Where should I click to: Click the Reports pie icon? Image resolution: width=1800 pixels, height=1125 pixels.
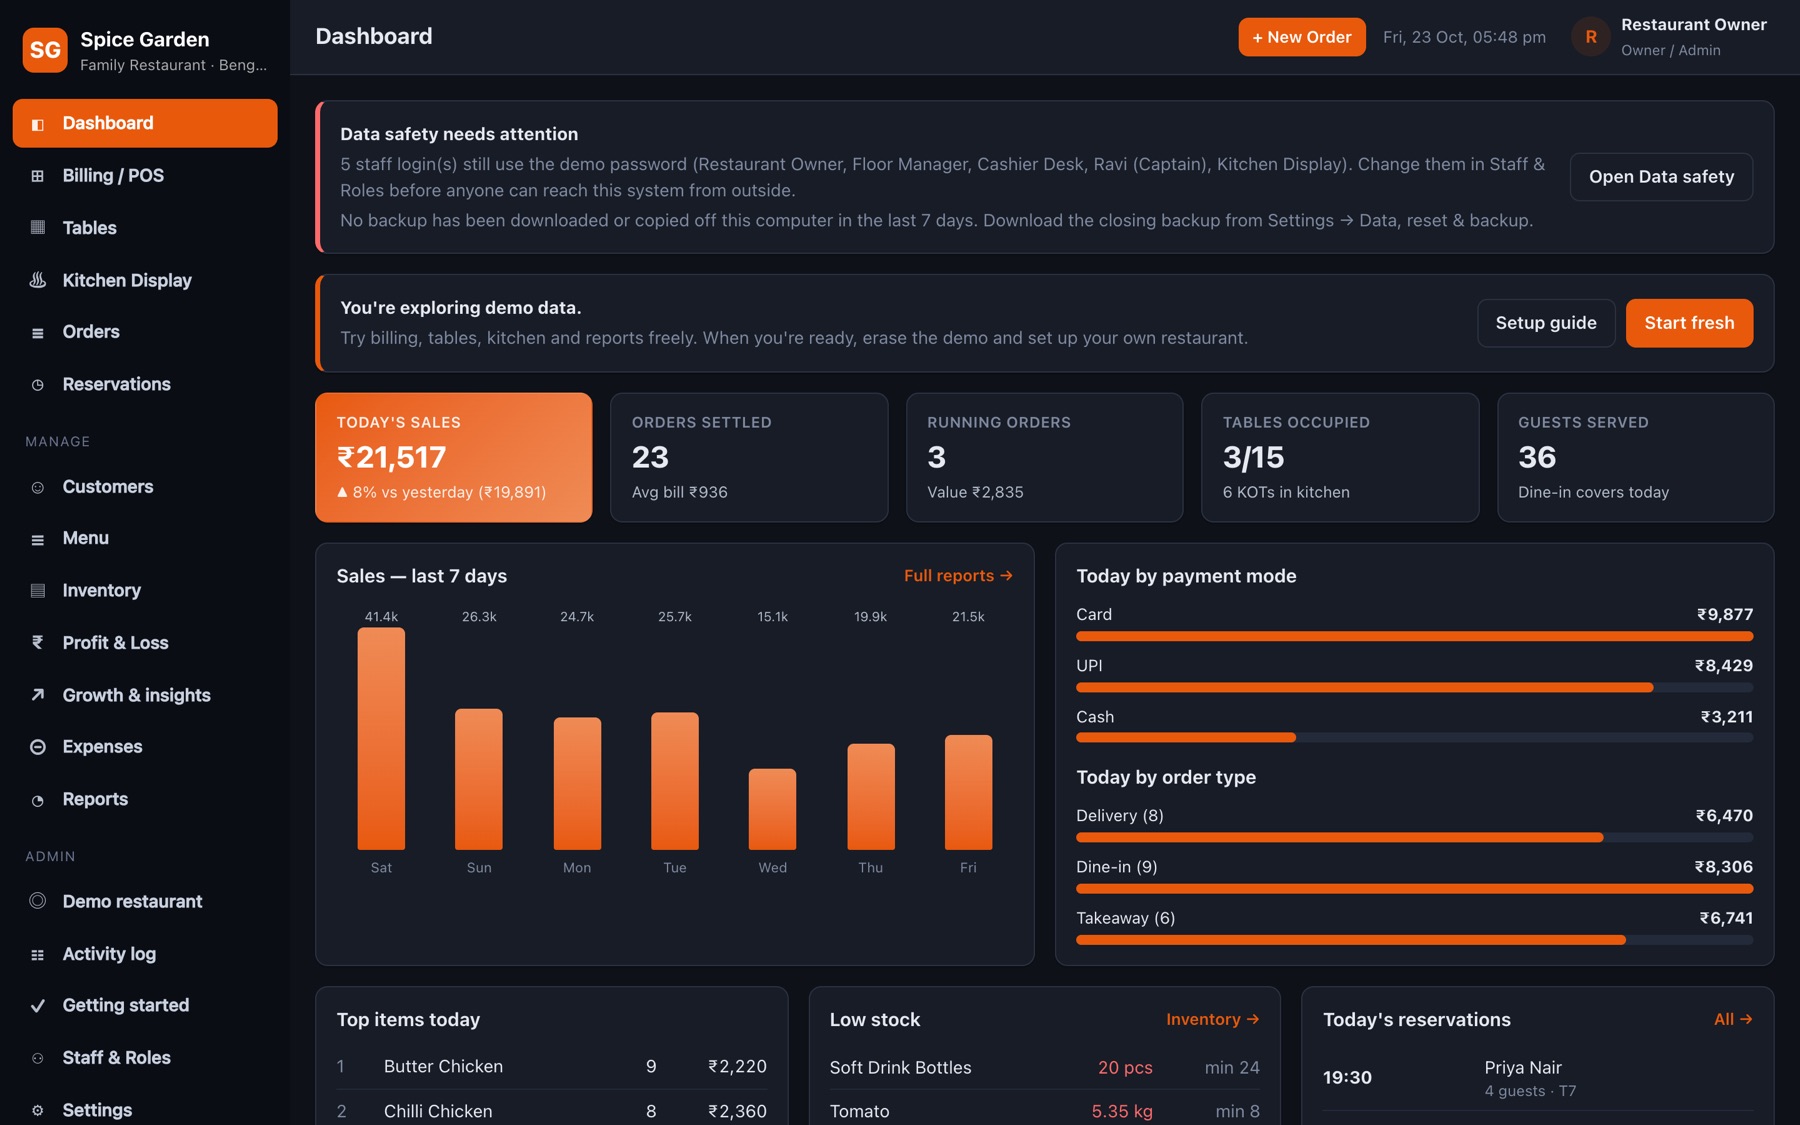click(38, 800)
